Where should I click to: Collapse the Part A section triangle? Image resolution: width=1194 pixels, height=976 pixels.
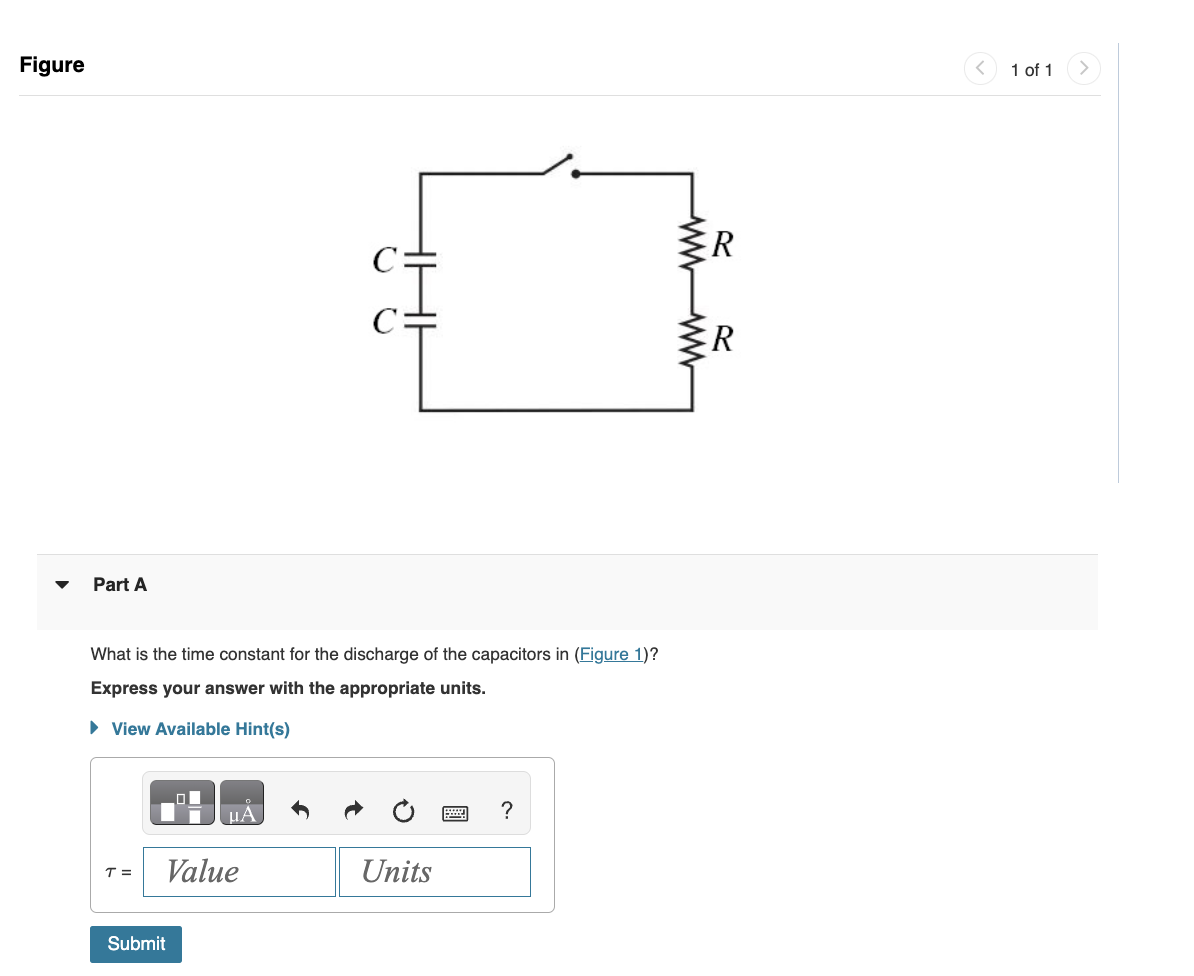60,585
